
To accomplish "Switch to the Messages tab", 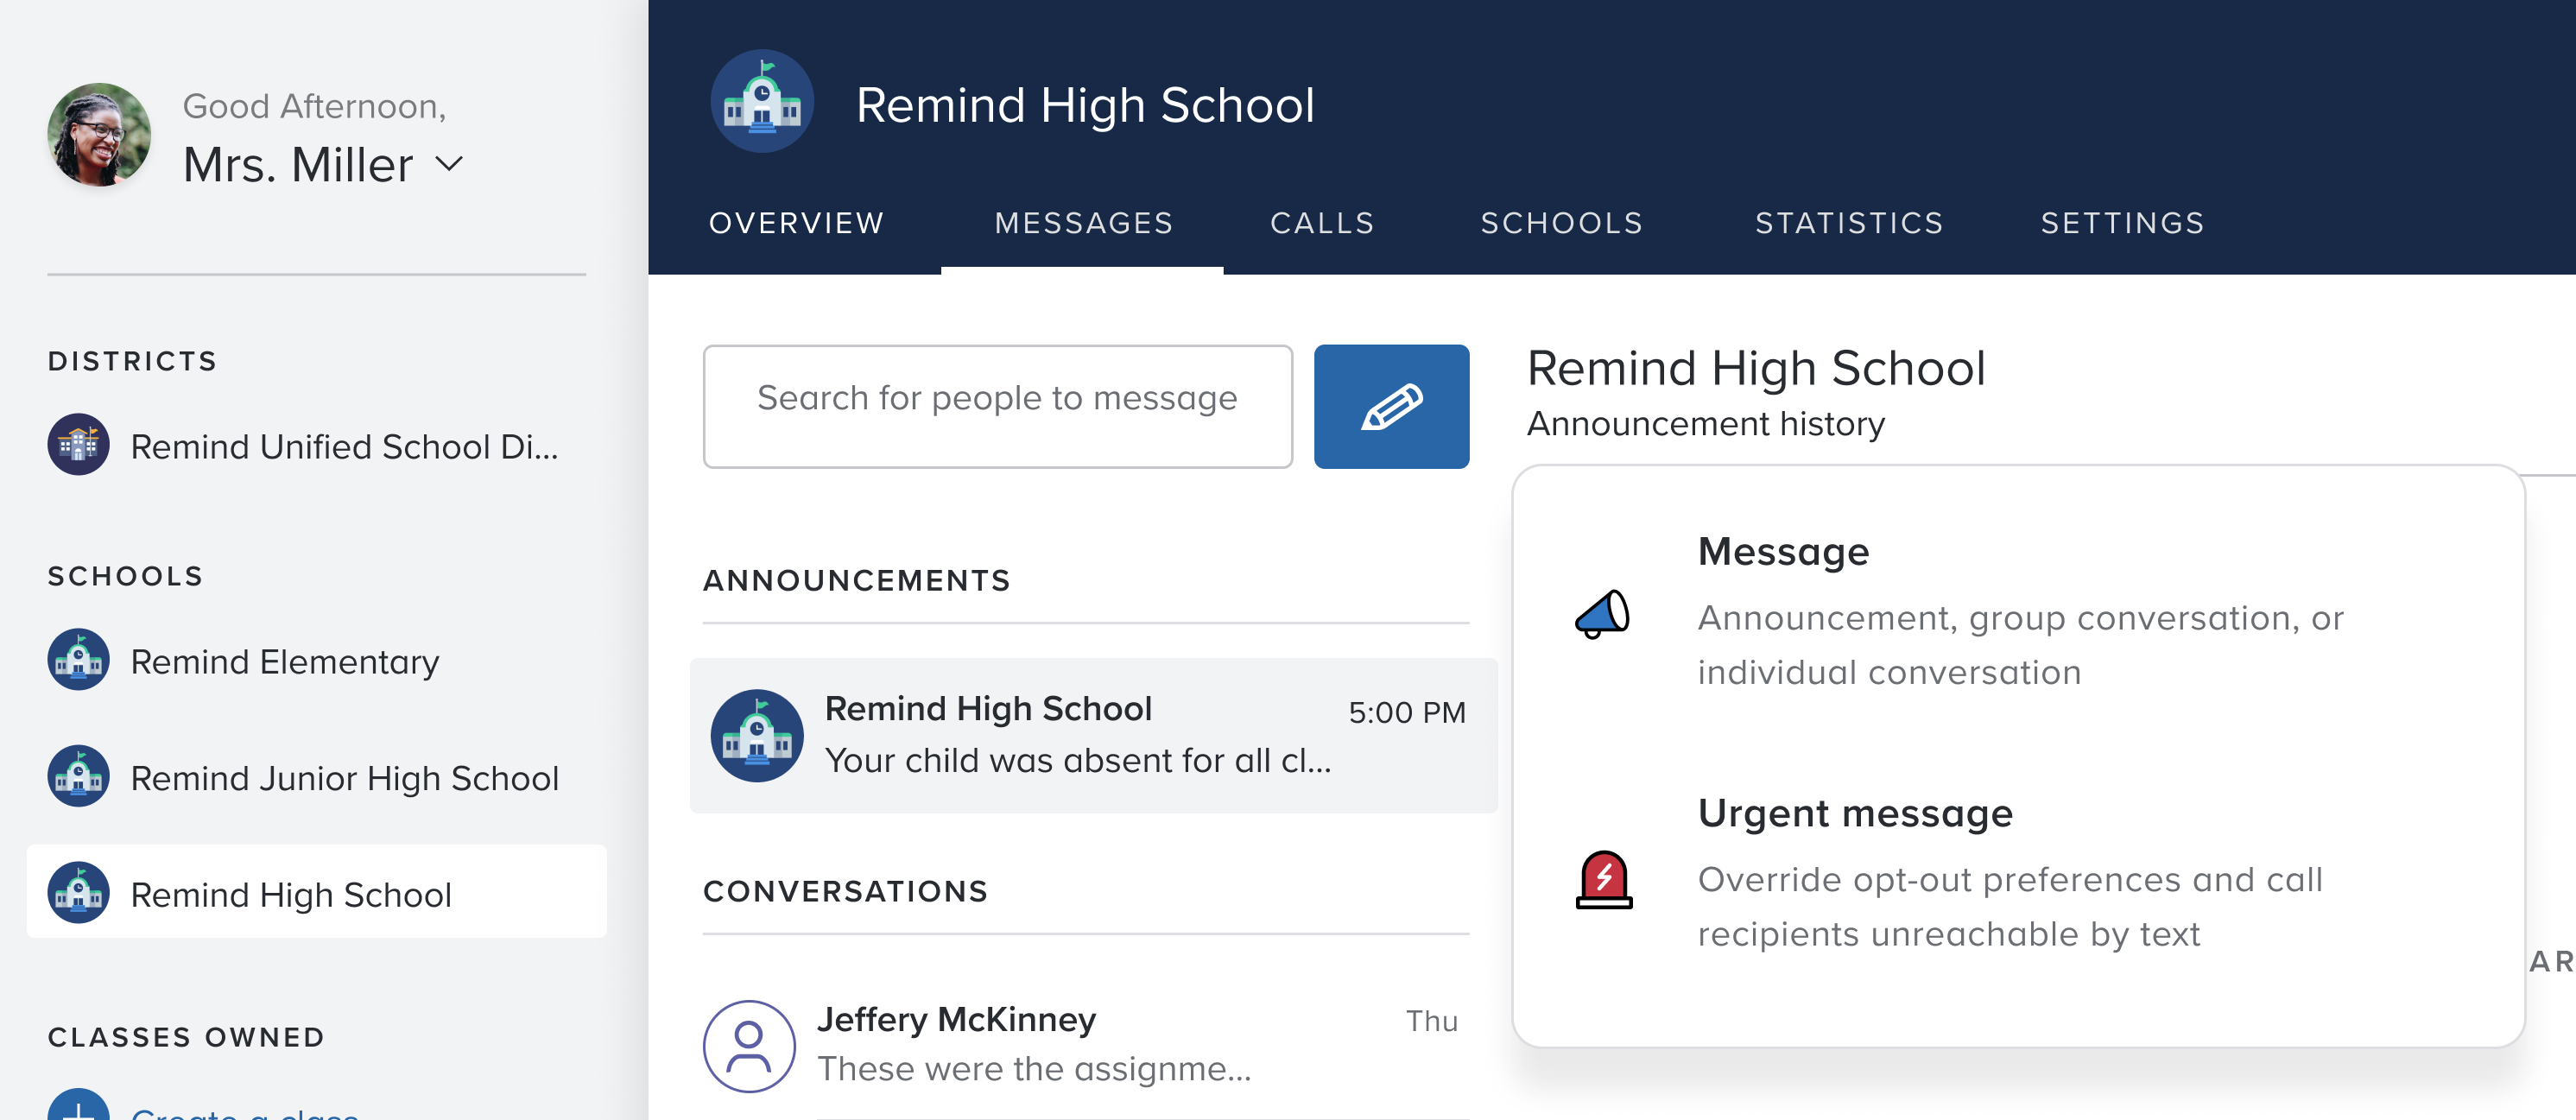I will 1083,223.
